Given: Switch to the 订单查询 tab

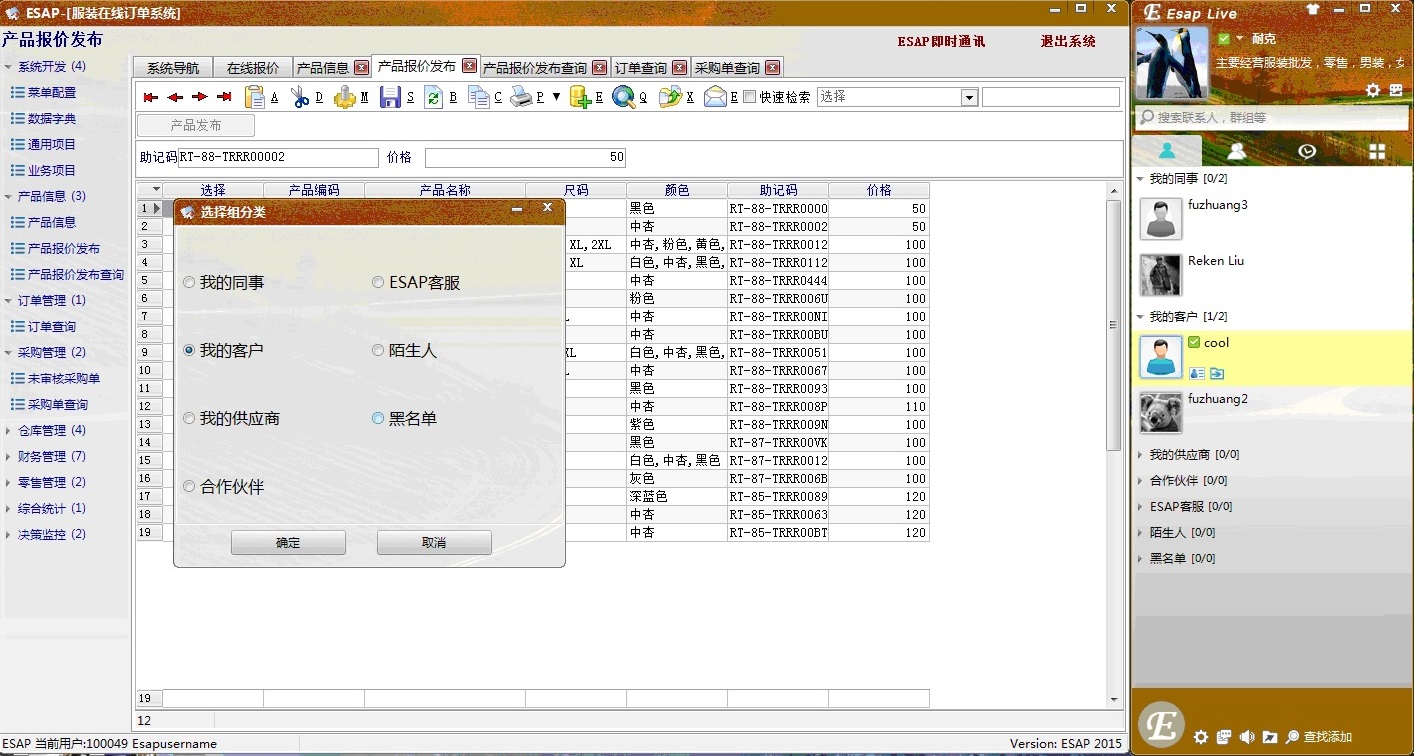Looking at the screenshot, I should (x=640, y=68).
